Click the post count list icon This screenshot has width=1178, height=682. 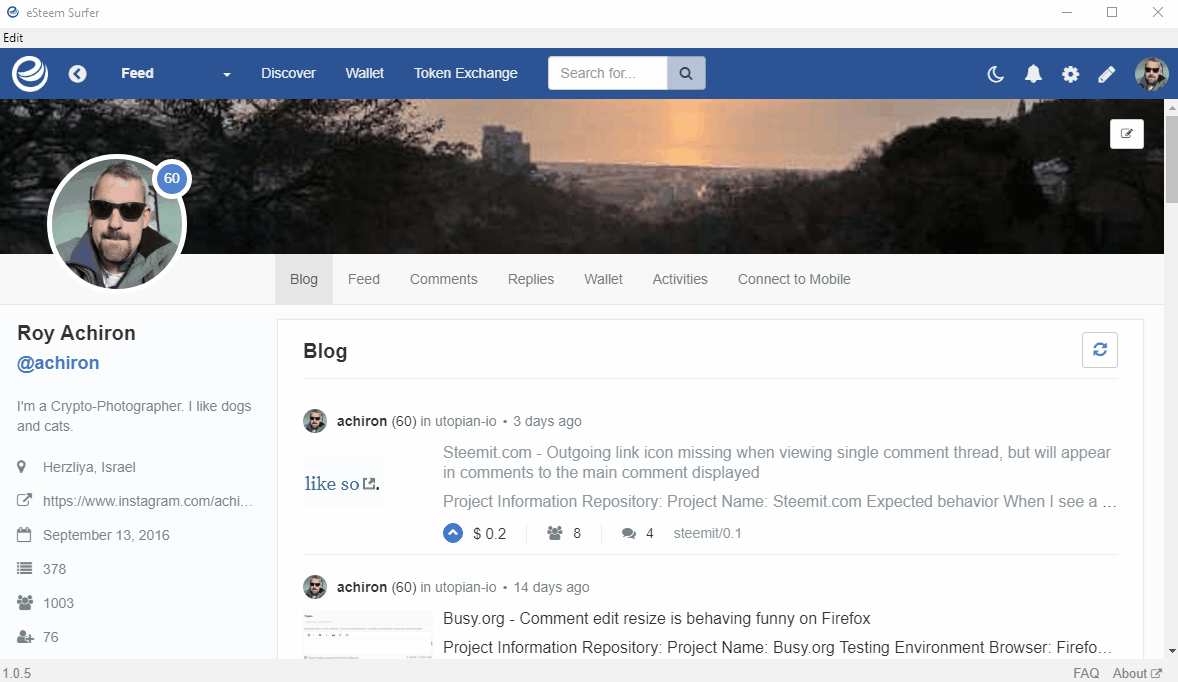click(24, 569)
